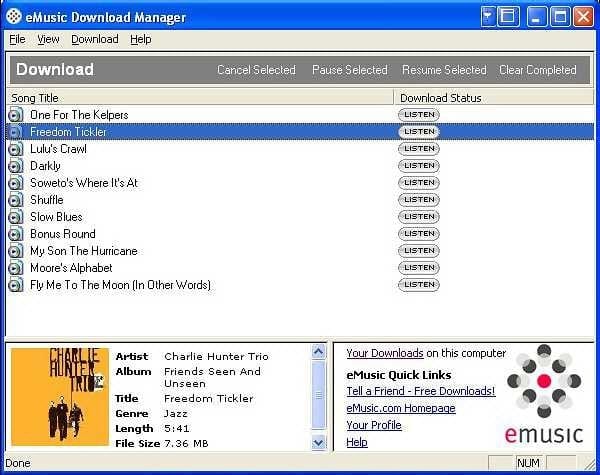Click the NUM indicator in status bar

[528, 463]
